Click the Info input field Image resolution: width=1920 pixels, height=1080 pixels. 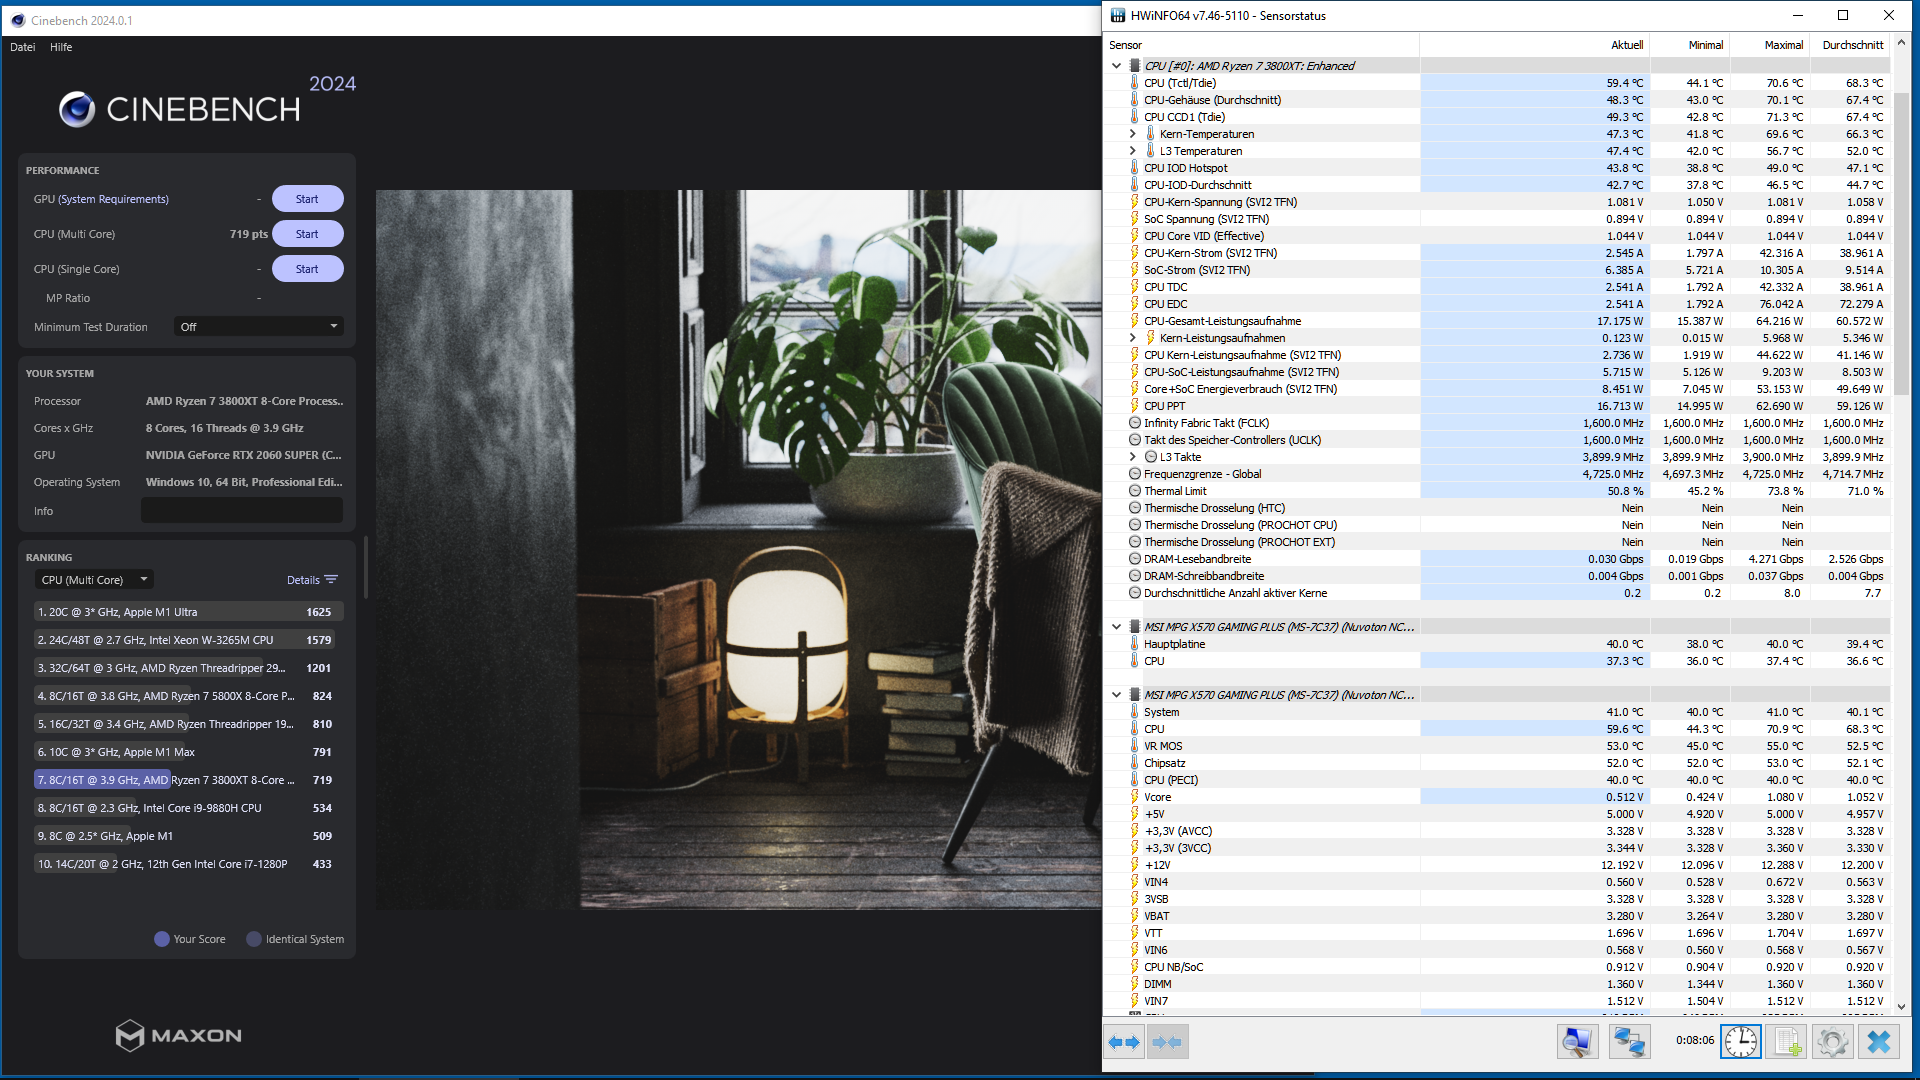242,511
